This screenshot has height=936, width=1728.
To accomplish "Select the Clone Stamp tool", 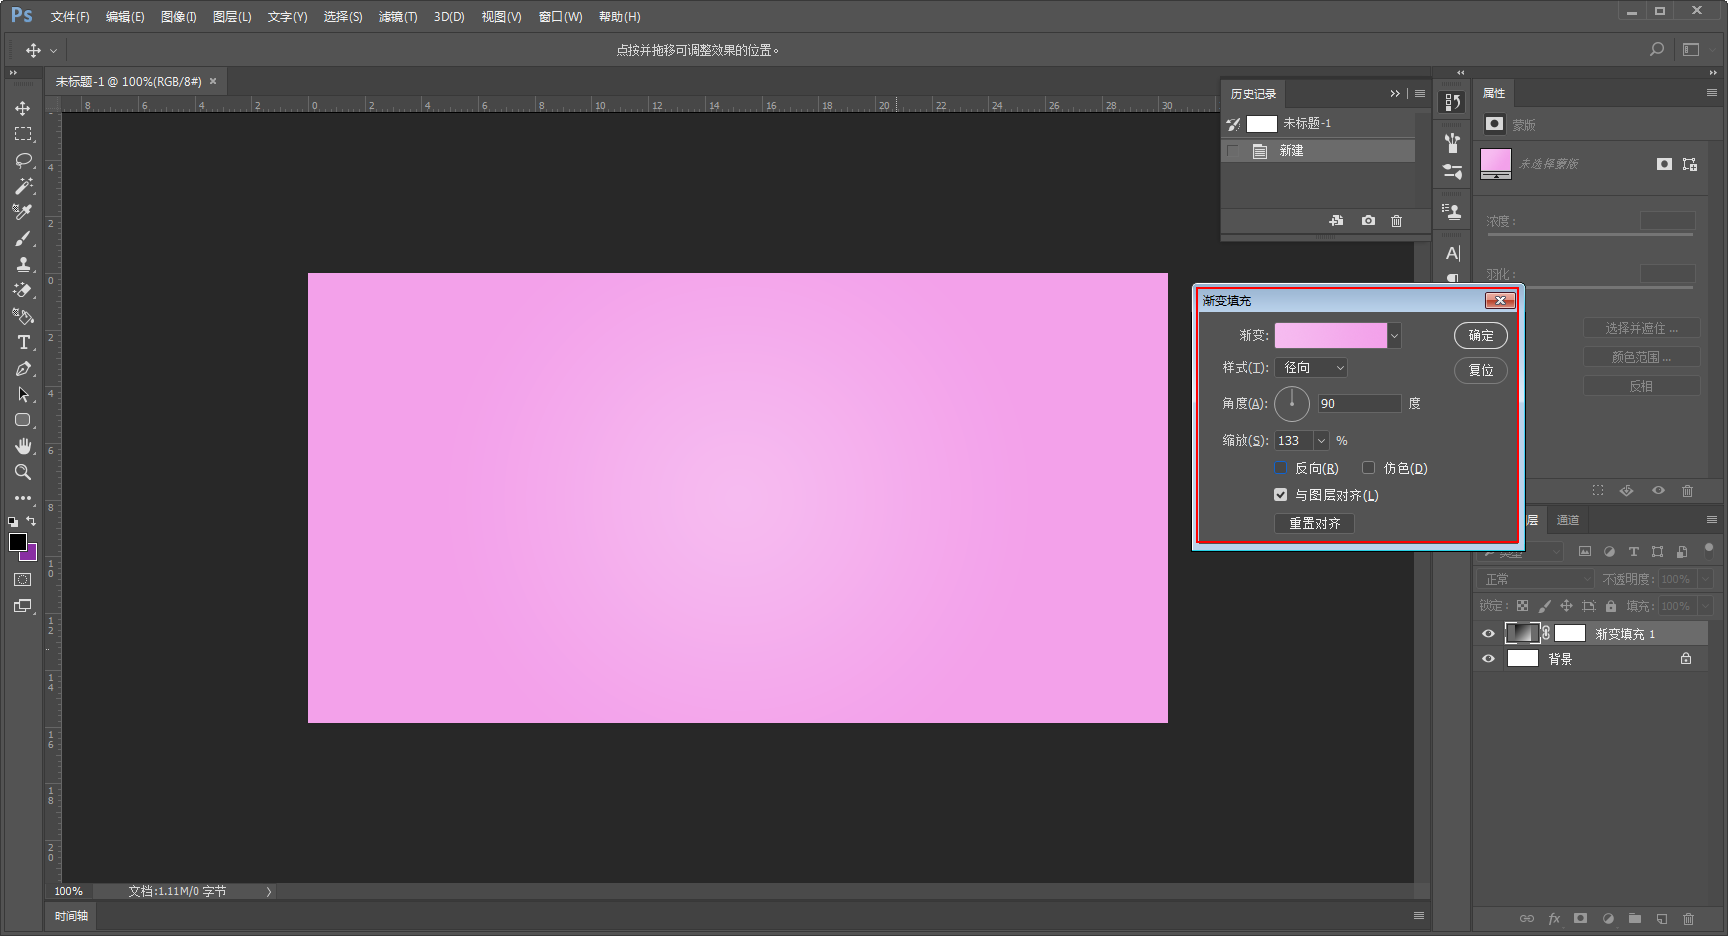I will tap(23, 264).
